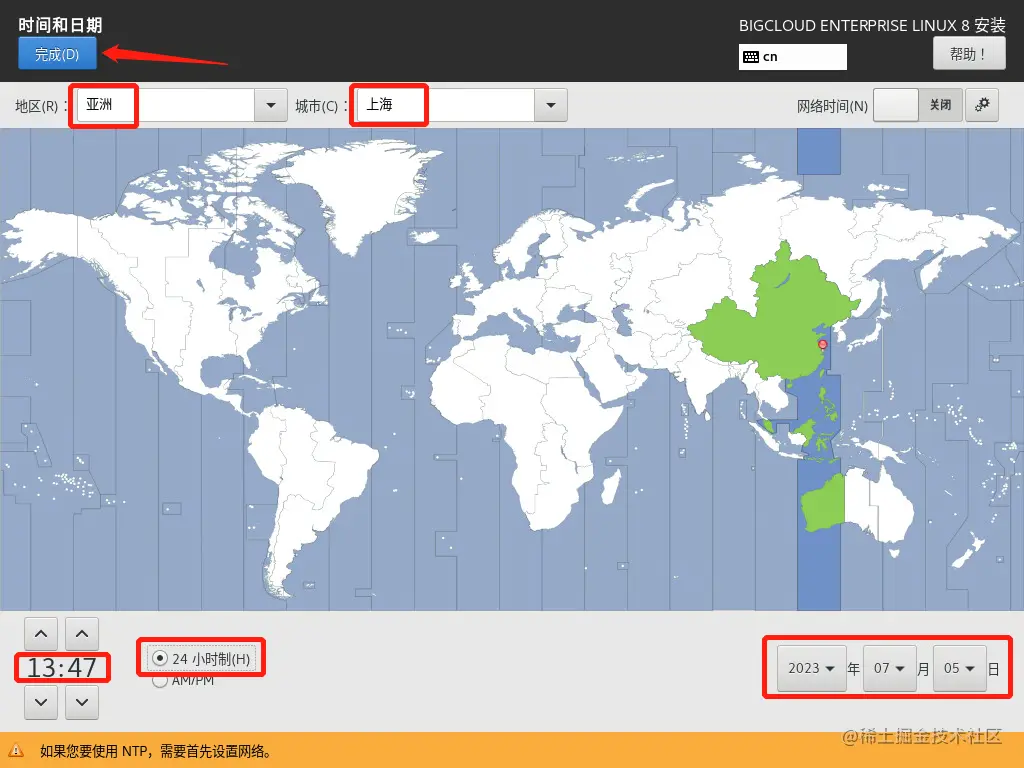The height and width of the screenshot is (768, 1024).
Task: Open the 07 month dropdown
Action: pyautogui.click(x=889, y=668)
